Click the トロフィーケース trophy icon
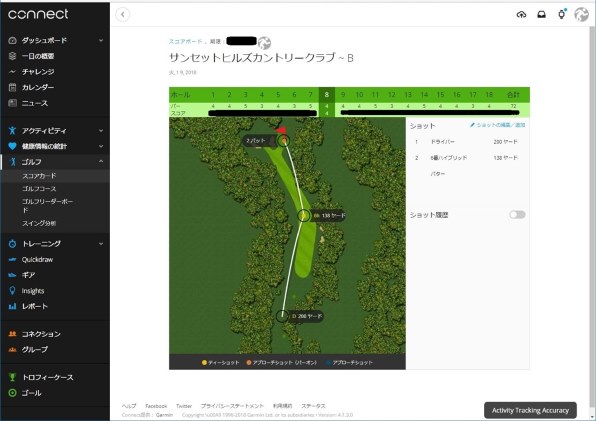Screen dimensions: 596x421 click(12, 377)
